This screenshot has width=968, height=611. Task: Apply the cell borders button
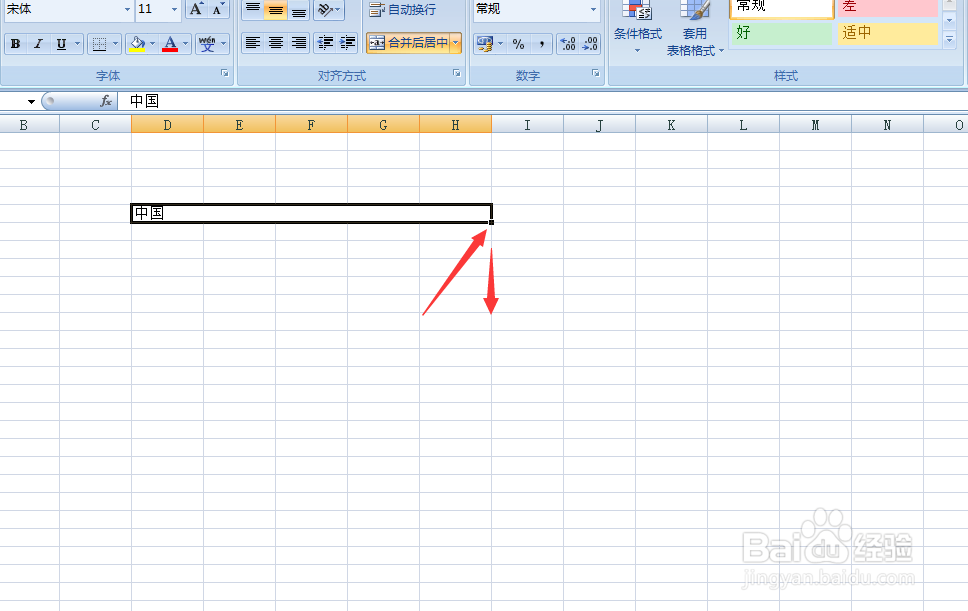[99, 44]
